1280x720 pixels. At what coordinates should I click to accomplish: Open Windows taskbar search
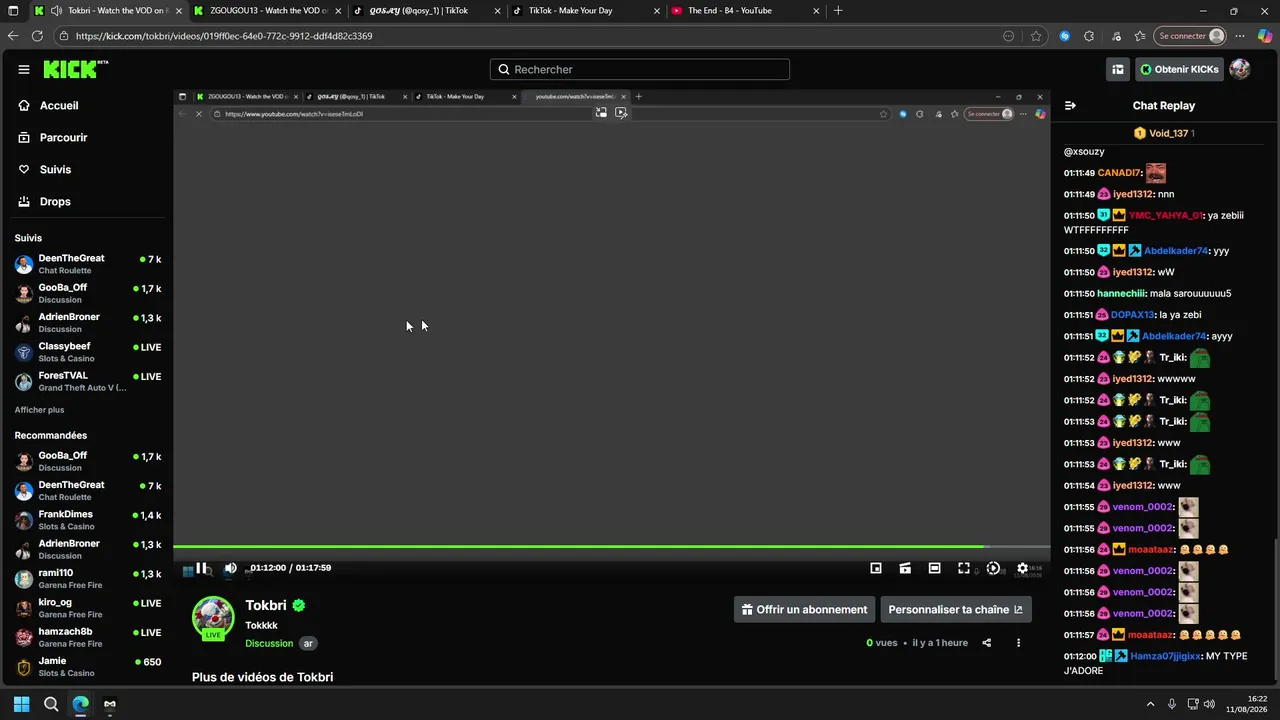pos(51,704)
